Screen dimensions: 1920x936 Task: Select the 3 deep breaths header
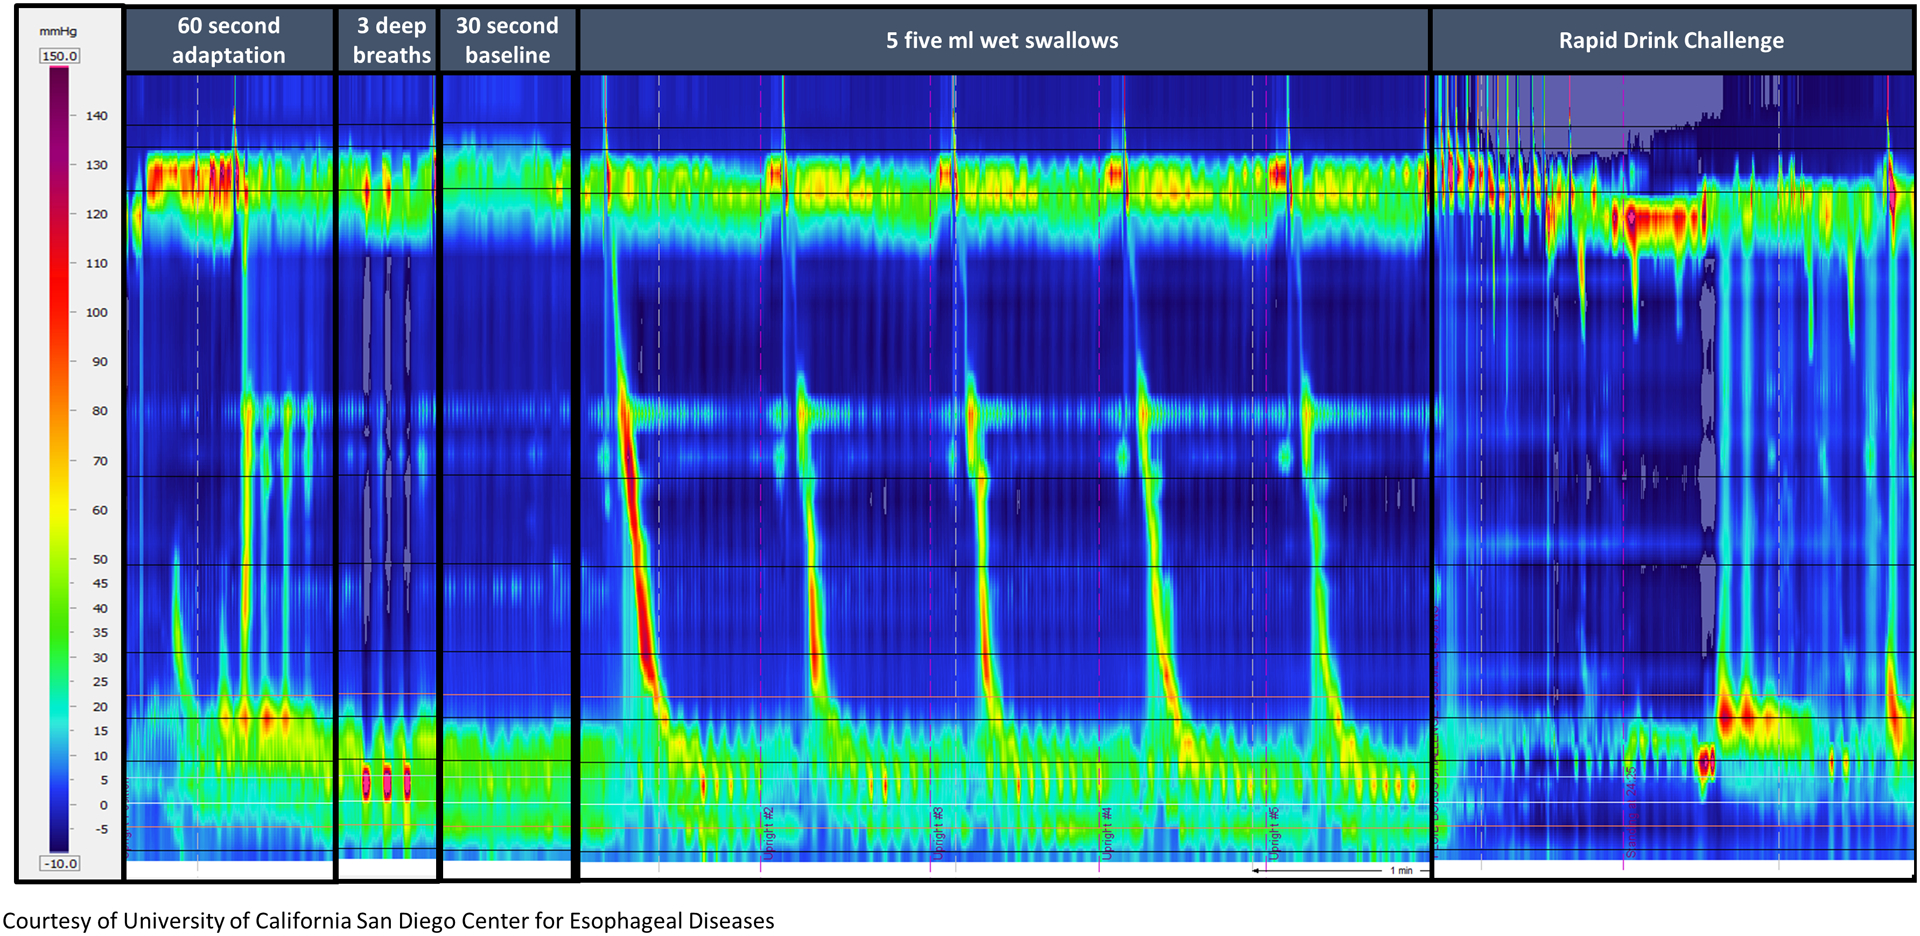[389, 40]
